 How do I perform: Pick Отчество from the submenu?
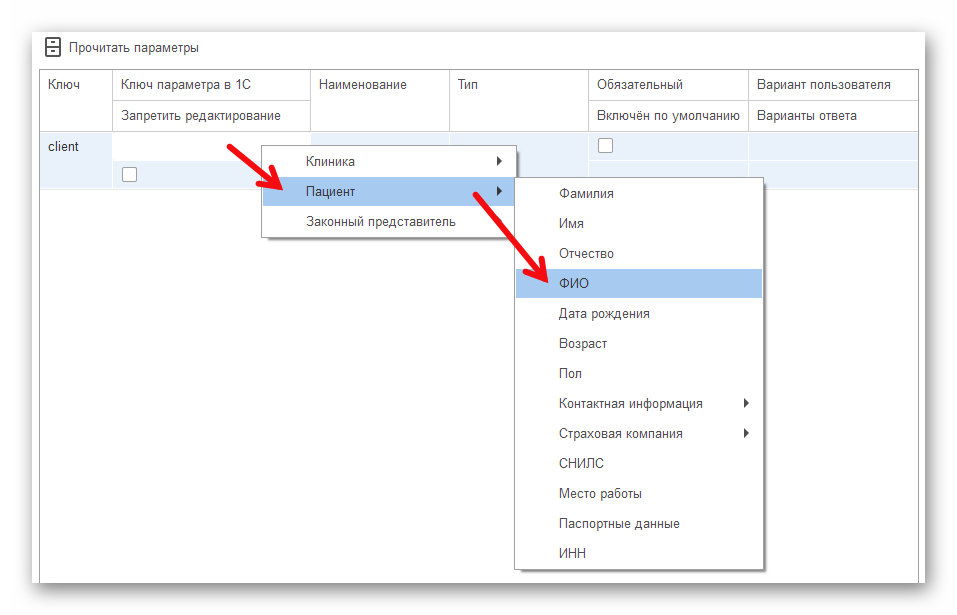[x=586, y=254]
